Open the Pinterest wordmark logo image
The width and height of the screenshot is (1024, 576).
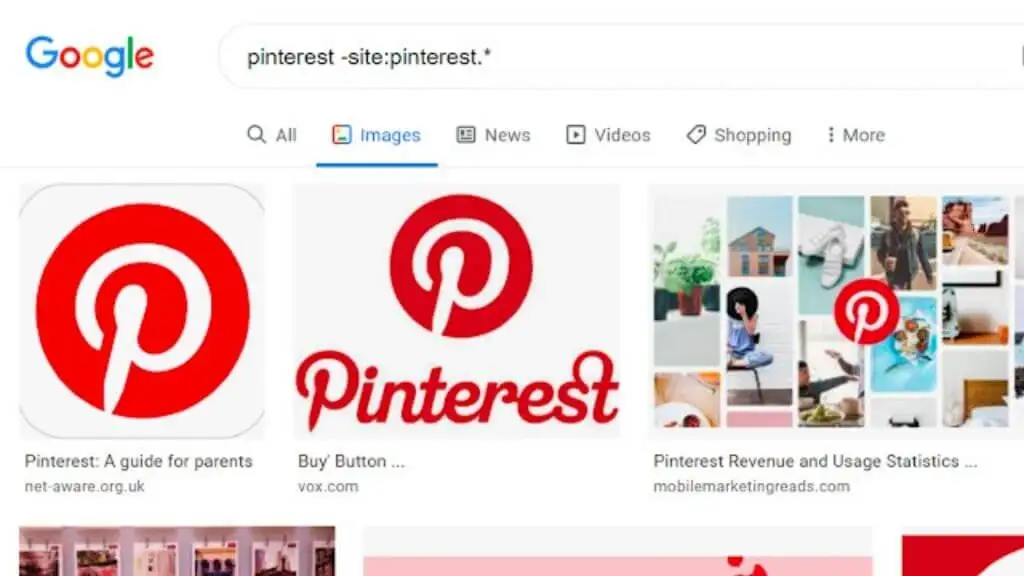coord(456,311)
